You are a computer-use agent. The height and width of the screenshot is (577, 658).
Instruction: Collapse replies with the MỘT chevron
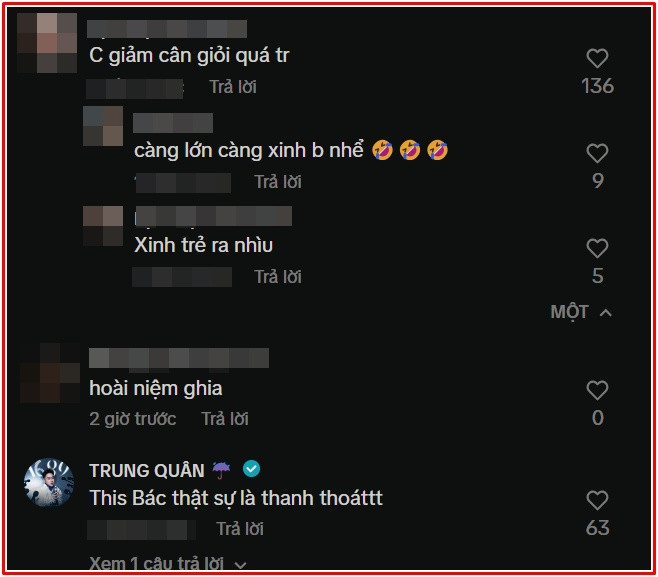(606, 313)
